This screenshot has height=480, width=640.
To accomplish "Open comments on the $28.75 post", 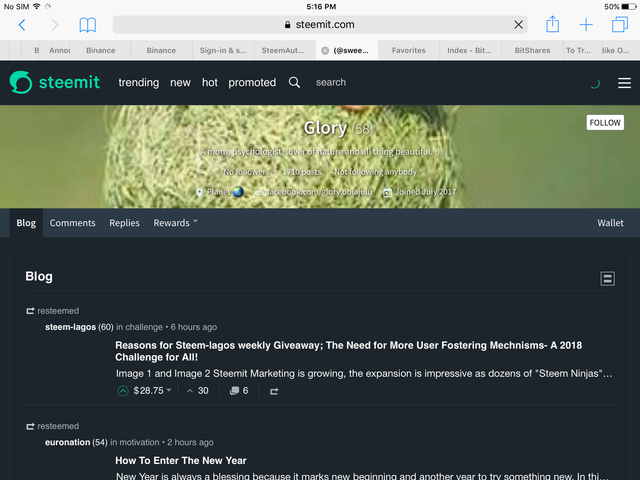I will point(239,391).
